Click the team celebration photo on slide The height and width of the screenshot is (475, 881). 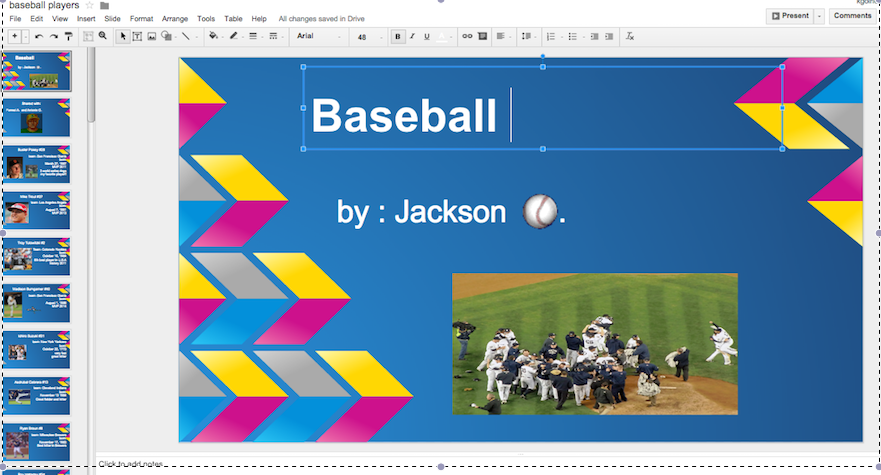595,344
